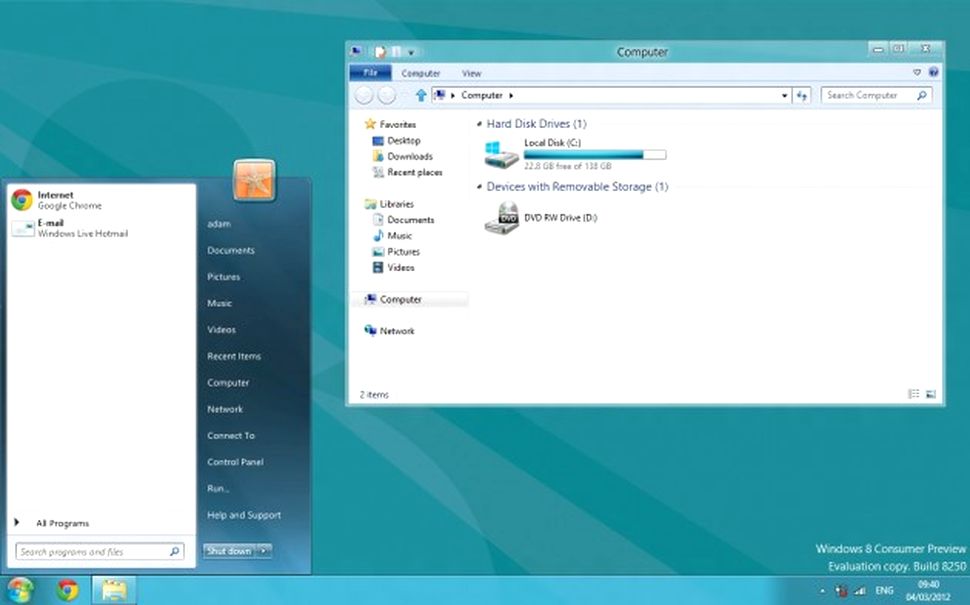
Task: Expand the address bar history dropdown
Action: 784,95
